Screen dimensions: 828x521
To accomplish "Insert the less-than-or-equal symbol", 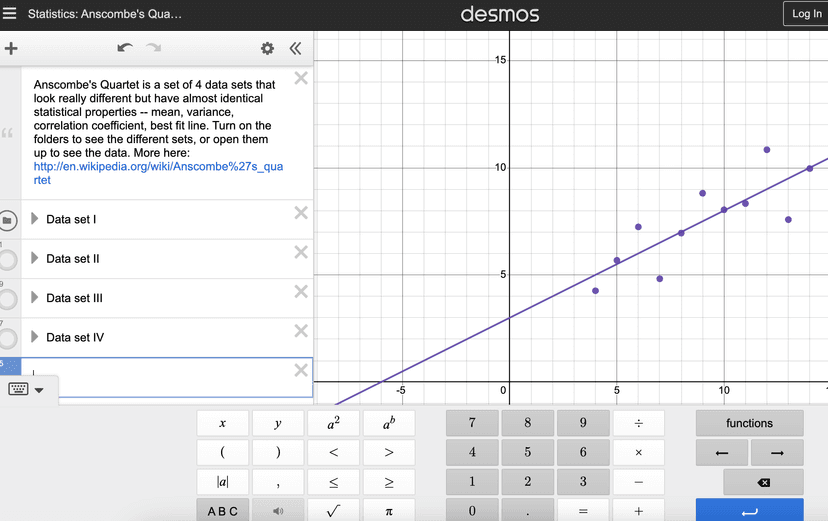I will (333, 482).
